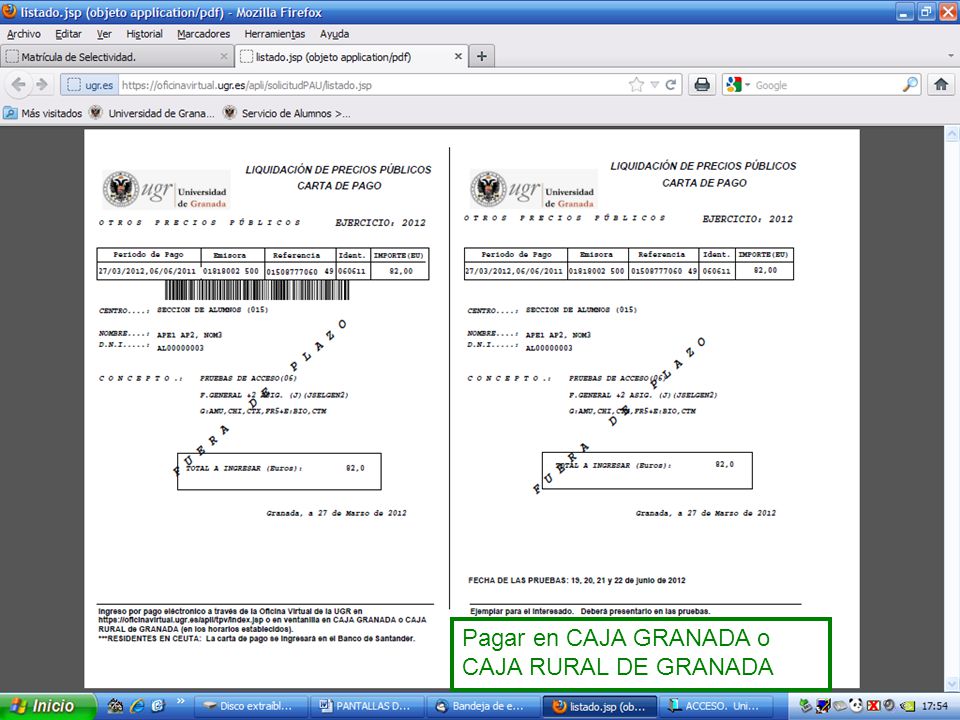
Task: Click the left IMPORTE value 82,00
Action: 401,271
